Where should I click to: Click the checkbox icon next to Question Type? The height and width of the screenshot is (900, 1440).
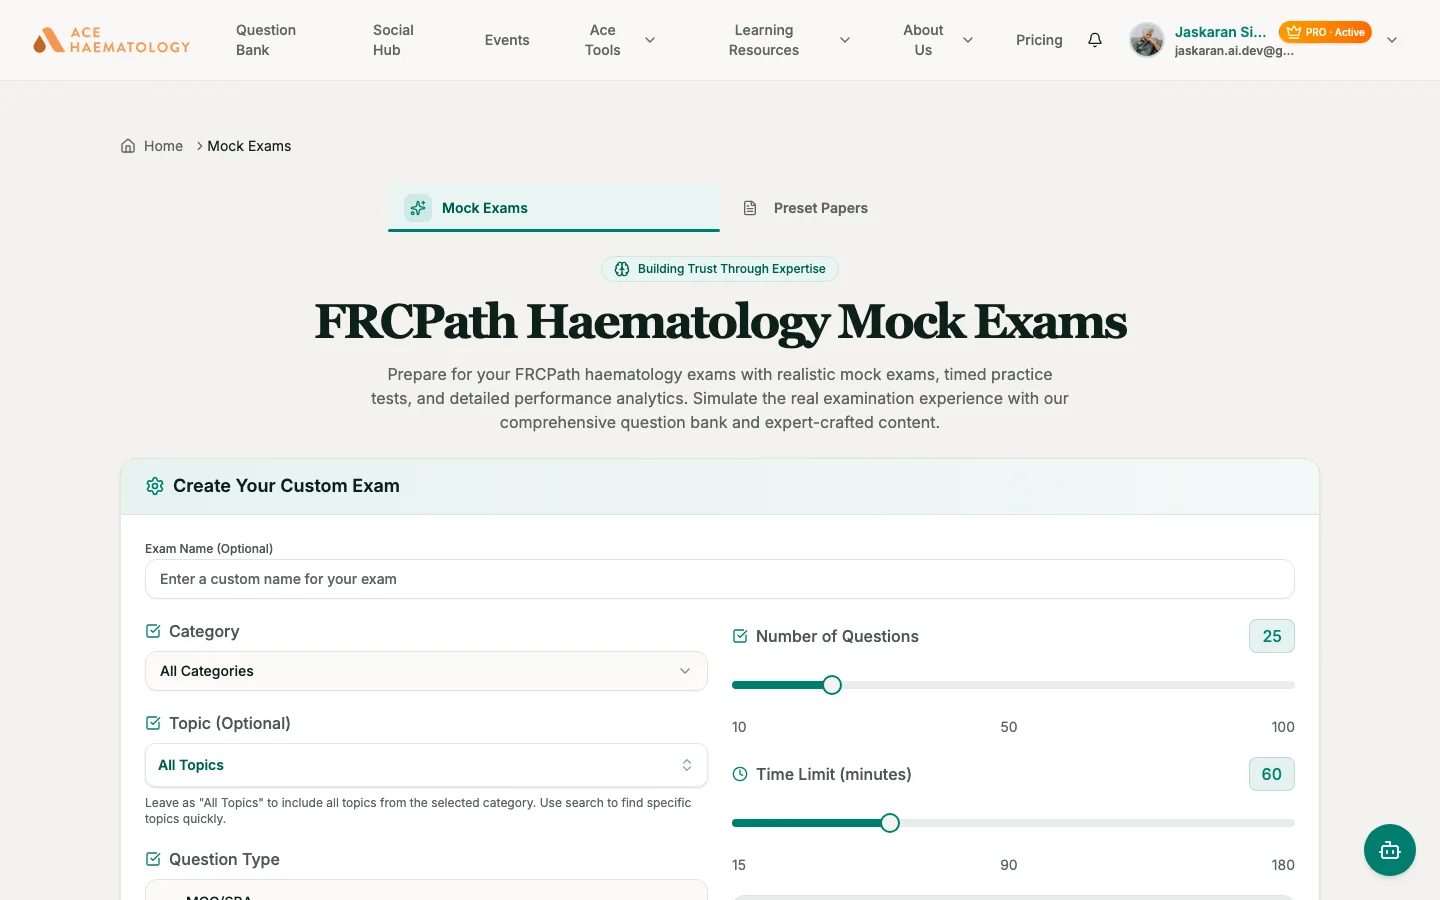153,859
